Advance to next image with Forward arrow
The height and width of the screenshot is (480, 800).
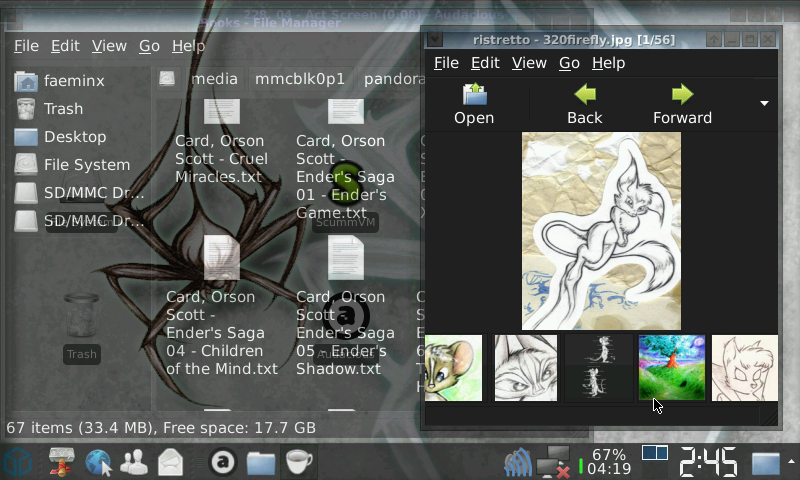[x=682, y=104]
